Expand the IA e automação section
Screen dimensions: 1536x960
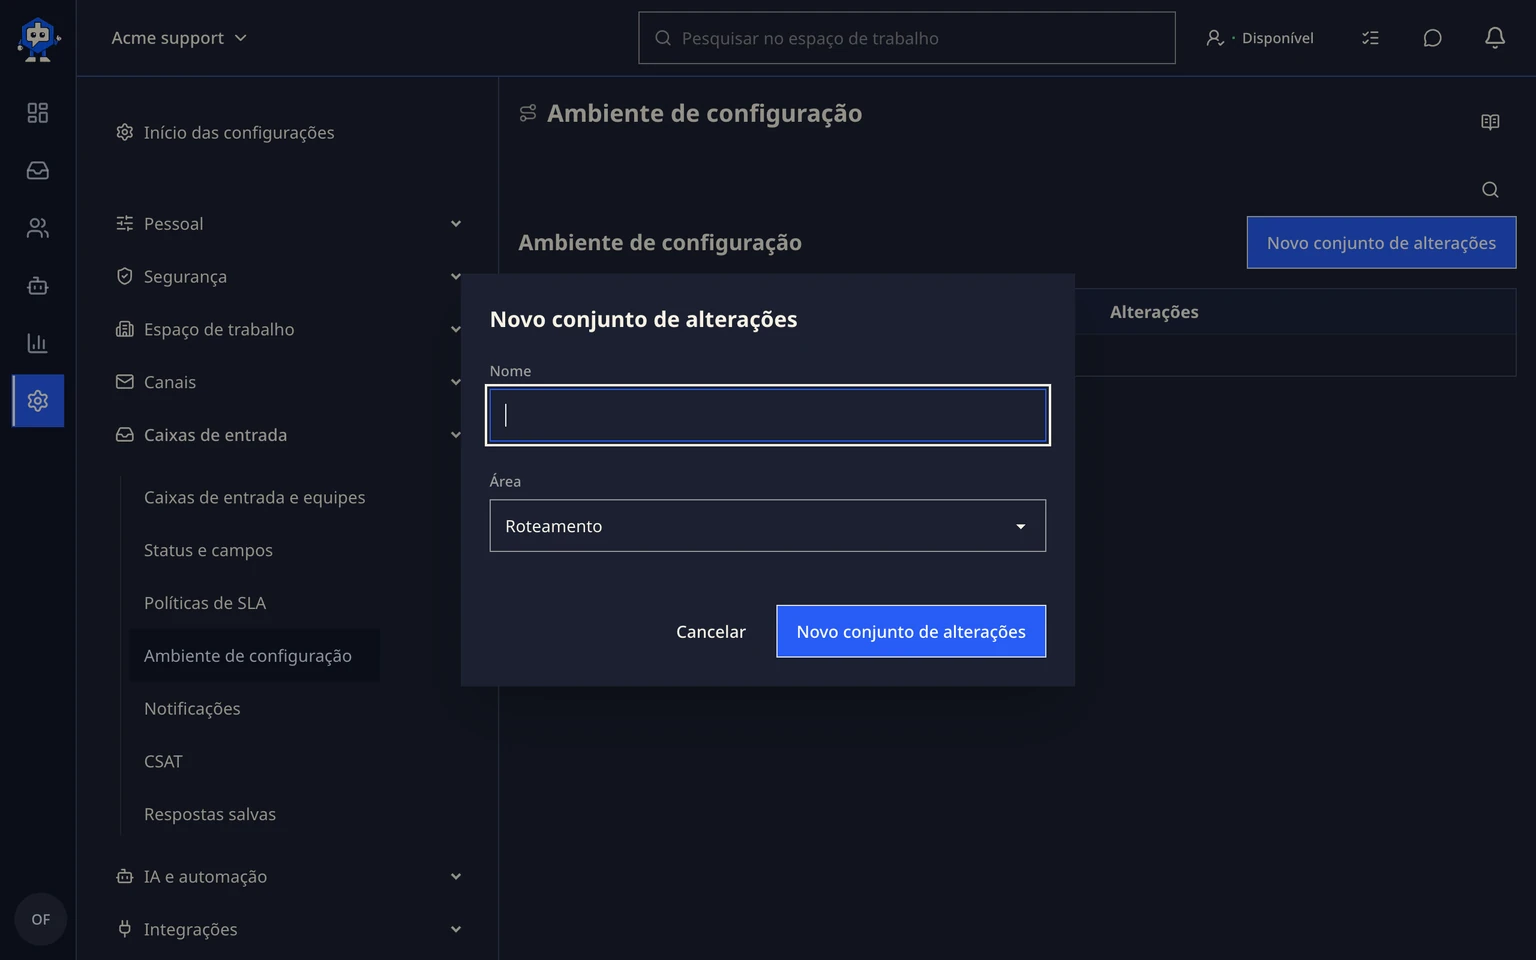[x=289, y=877]
